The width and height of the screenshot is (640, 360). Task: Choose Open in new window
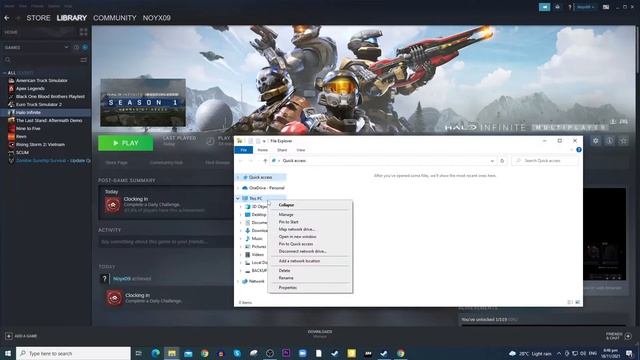click(310, 236)
